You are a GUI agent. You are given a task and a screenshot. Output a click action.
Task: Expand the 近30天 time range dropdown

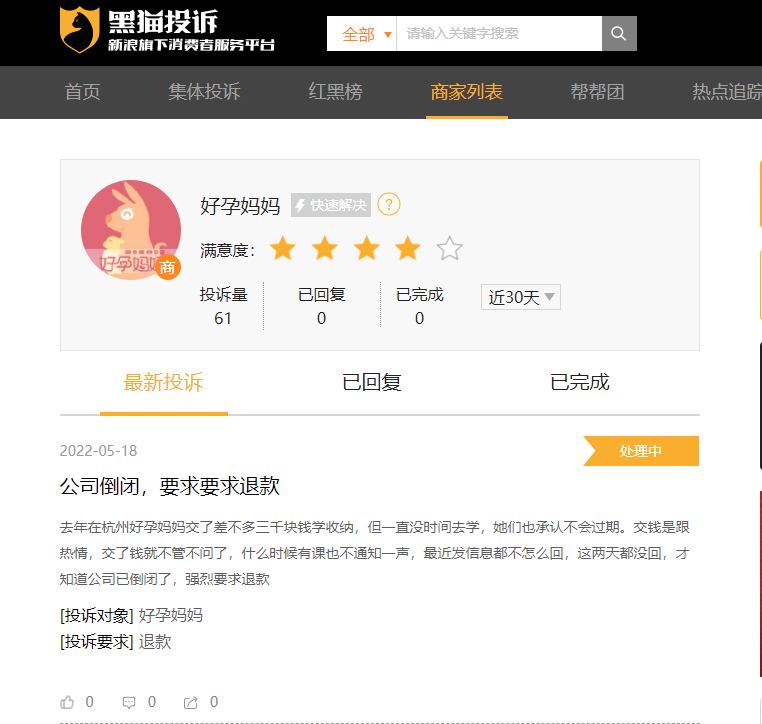point(520,297)
